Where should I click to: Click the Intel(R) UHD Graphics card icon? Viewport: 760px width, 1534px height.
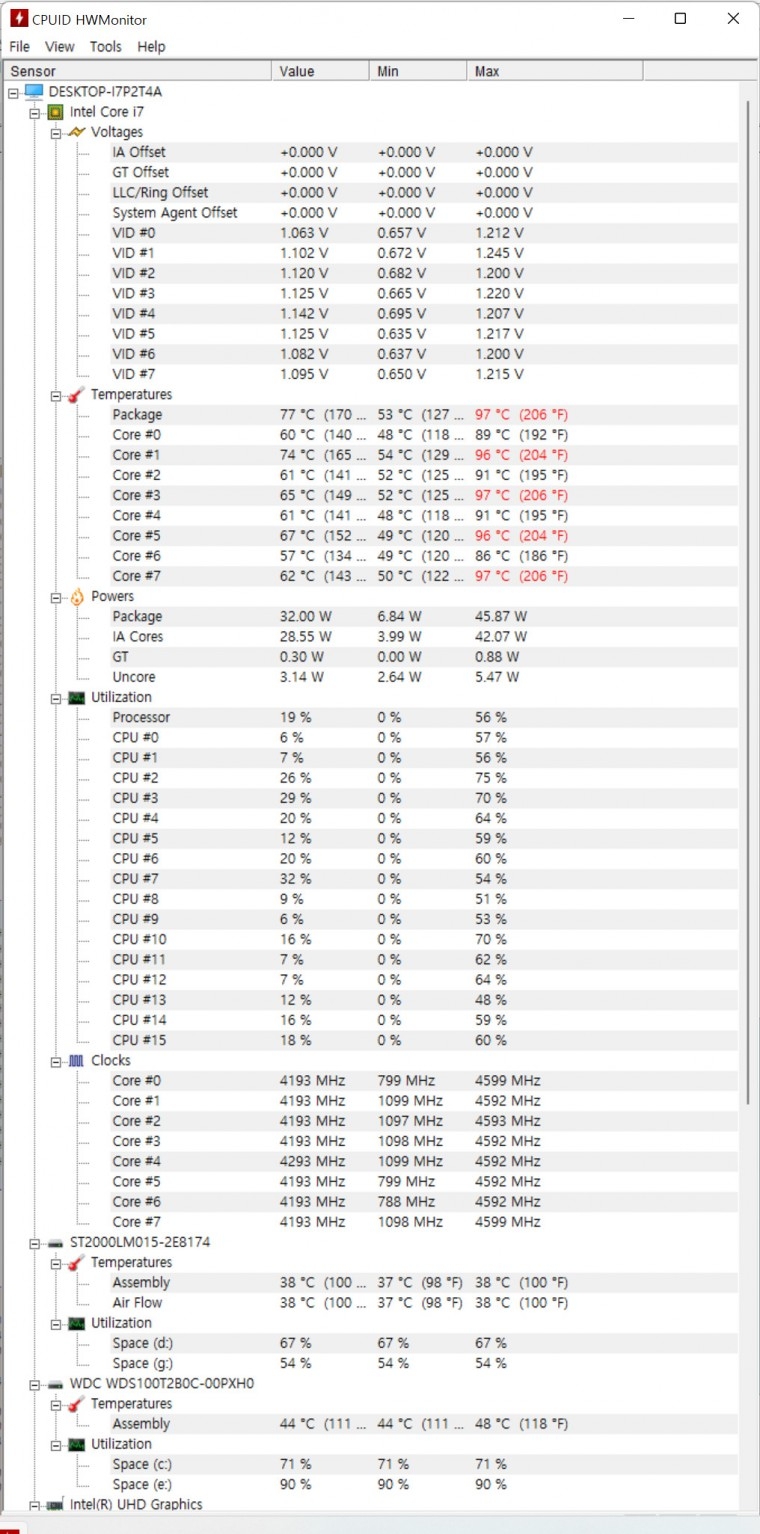(x=55, y=1505)
